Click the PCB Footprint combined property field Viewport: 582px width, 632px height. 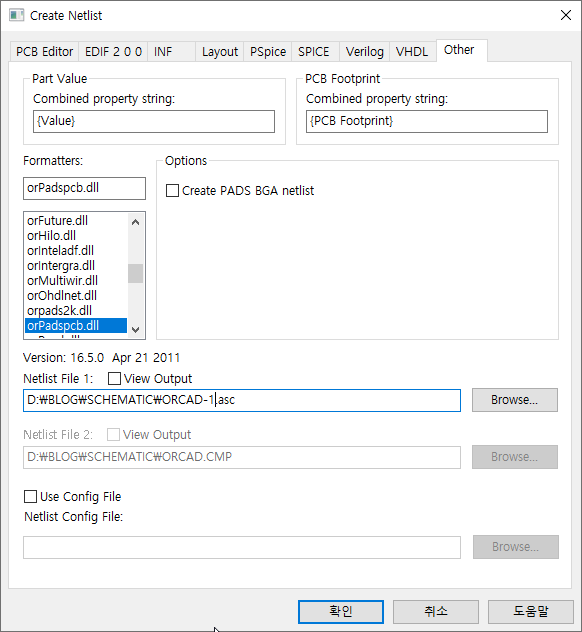pyautogui.click(x=427, y=121)
